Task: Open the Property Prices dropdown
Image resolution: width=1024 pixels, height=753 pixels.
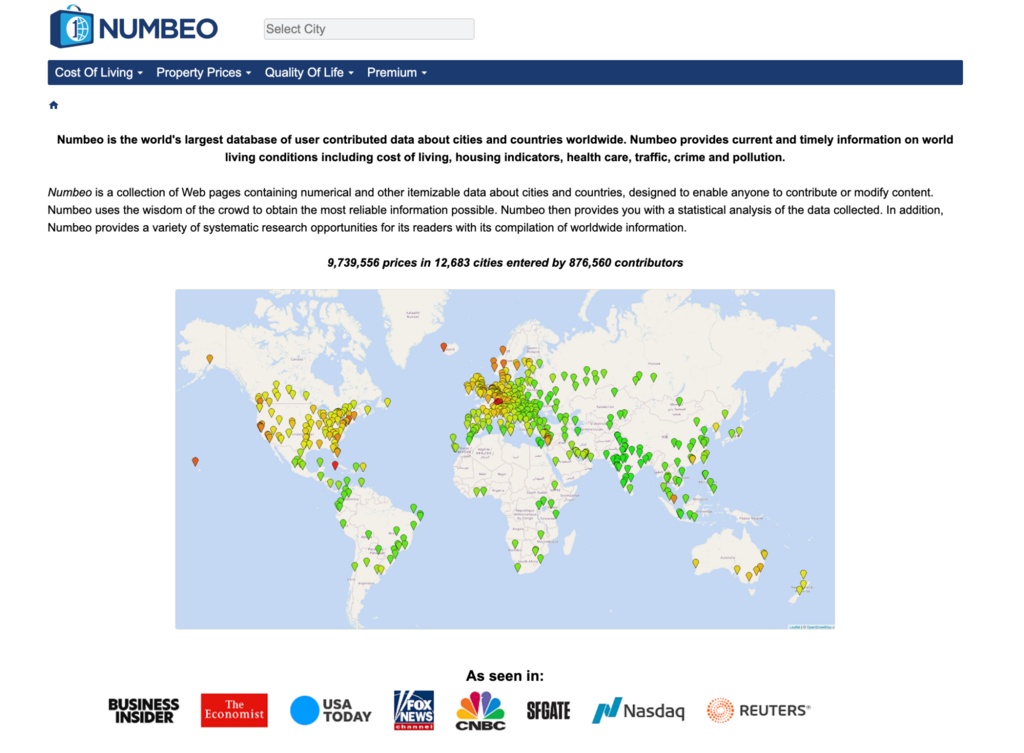Action: [203, 73]
